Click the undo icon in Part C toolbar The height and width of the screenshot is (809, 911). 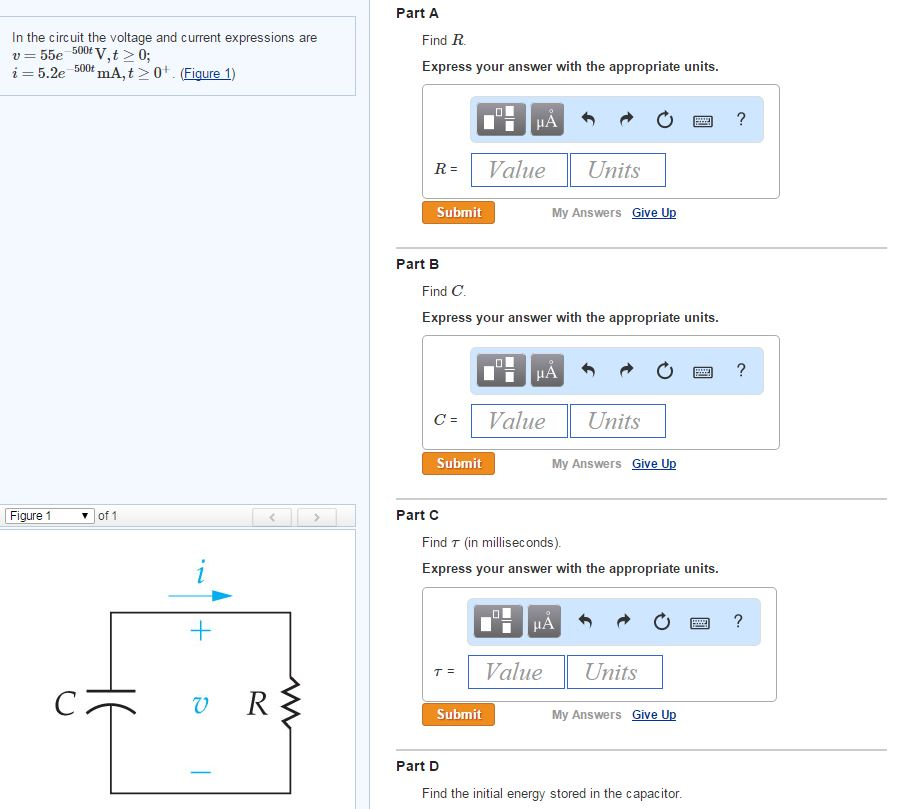tap(588, 621)
